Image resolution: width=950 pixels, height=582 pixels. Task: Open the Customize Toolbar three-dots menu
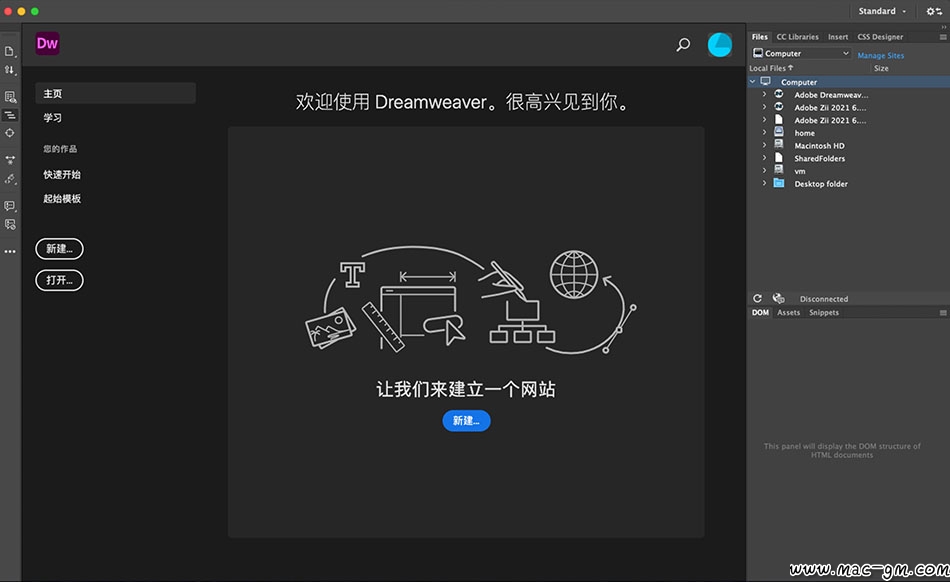click(x=10, y=251)
